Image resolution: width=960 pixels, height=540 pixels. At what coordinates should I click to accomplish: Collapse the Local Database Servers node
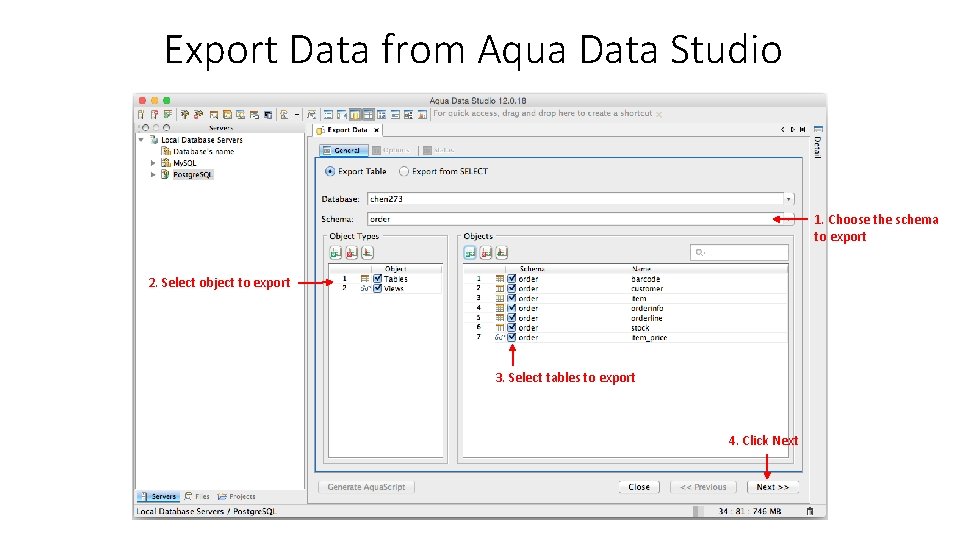coord(141,140)
